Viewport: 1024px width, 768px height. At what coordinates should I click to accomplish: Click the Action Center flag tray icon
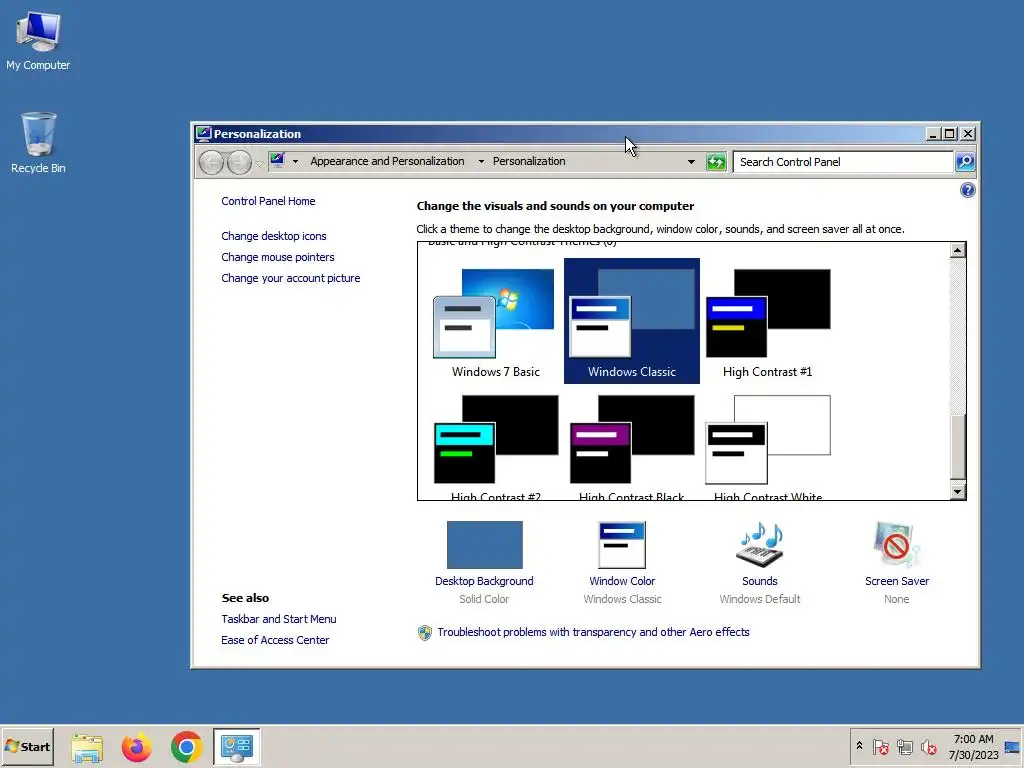tap(880, 746)
